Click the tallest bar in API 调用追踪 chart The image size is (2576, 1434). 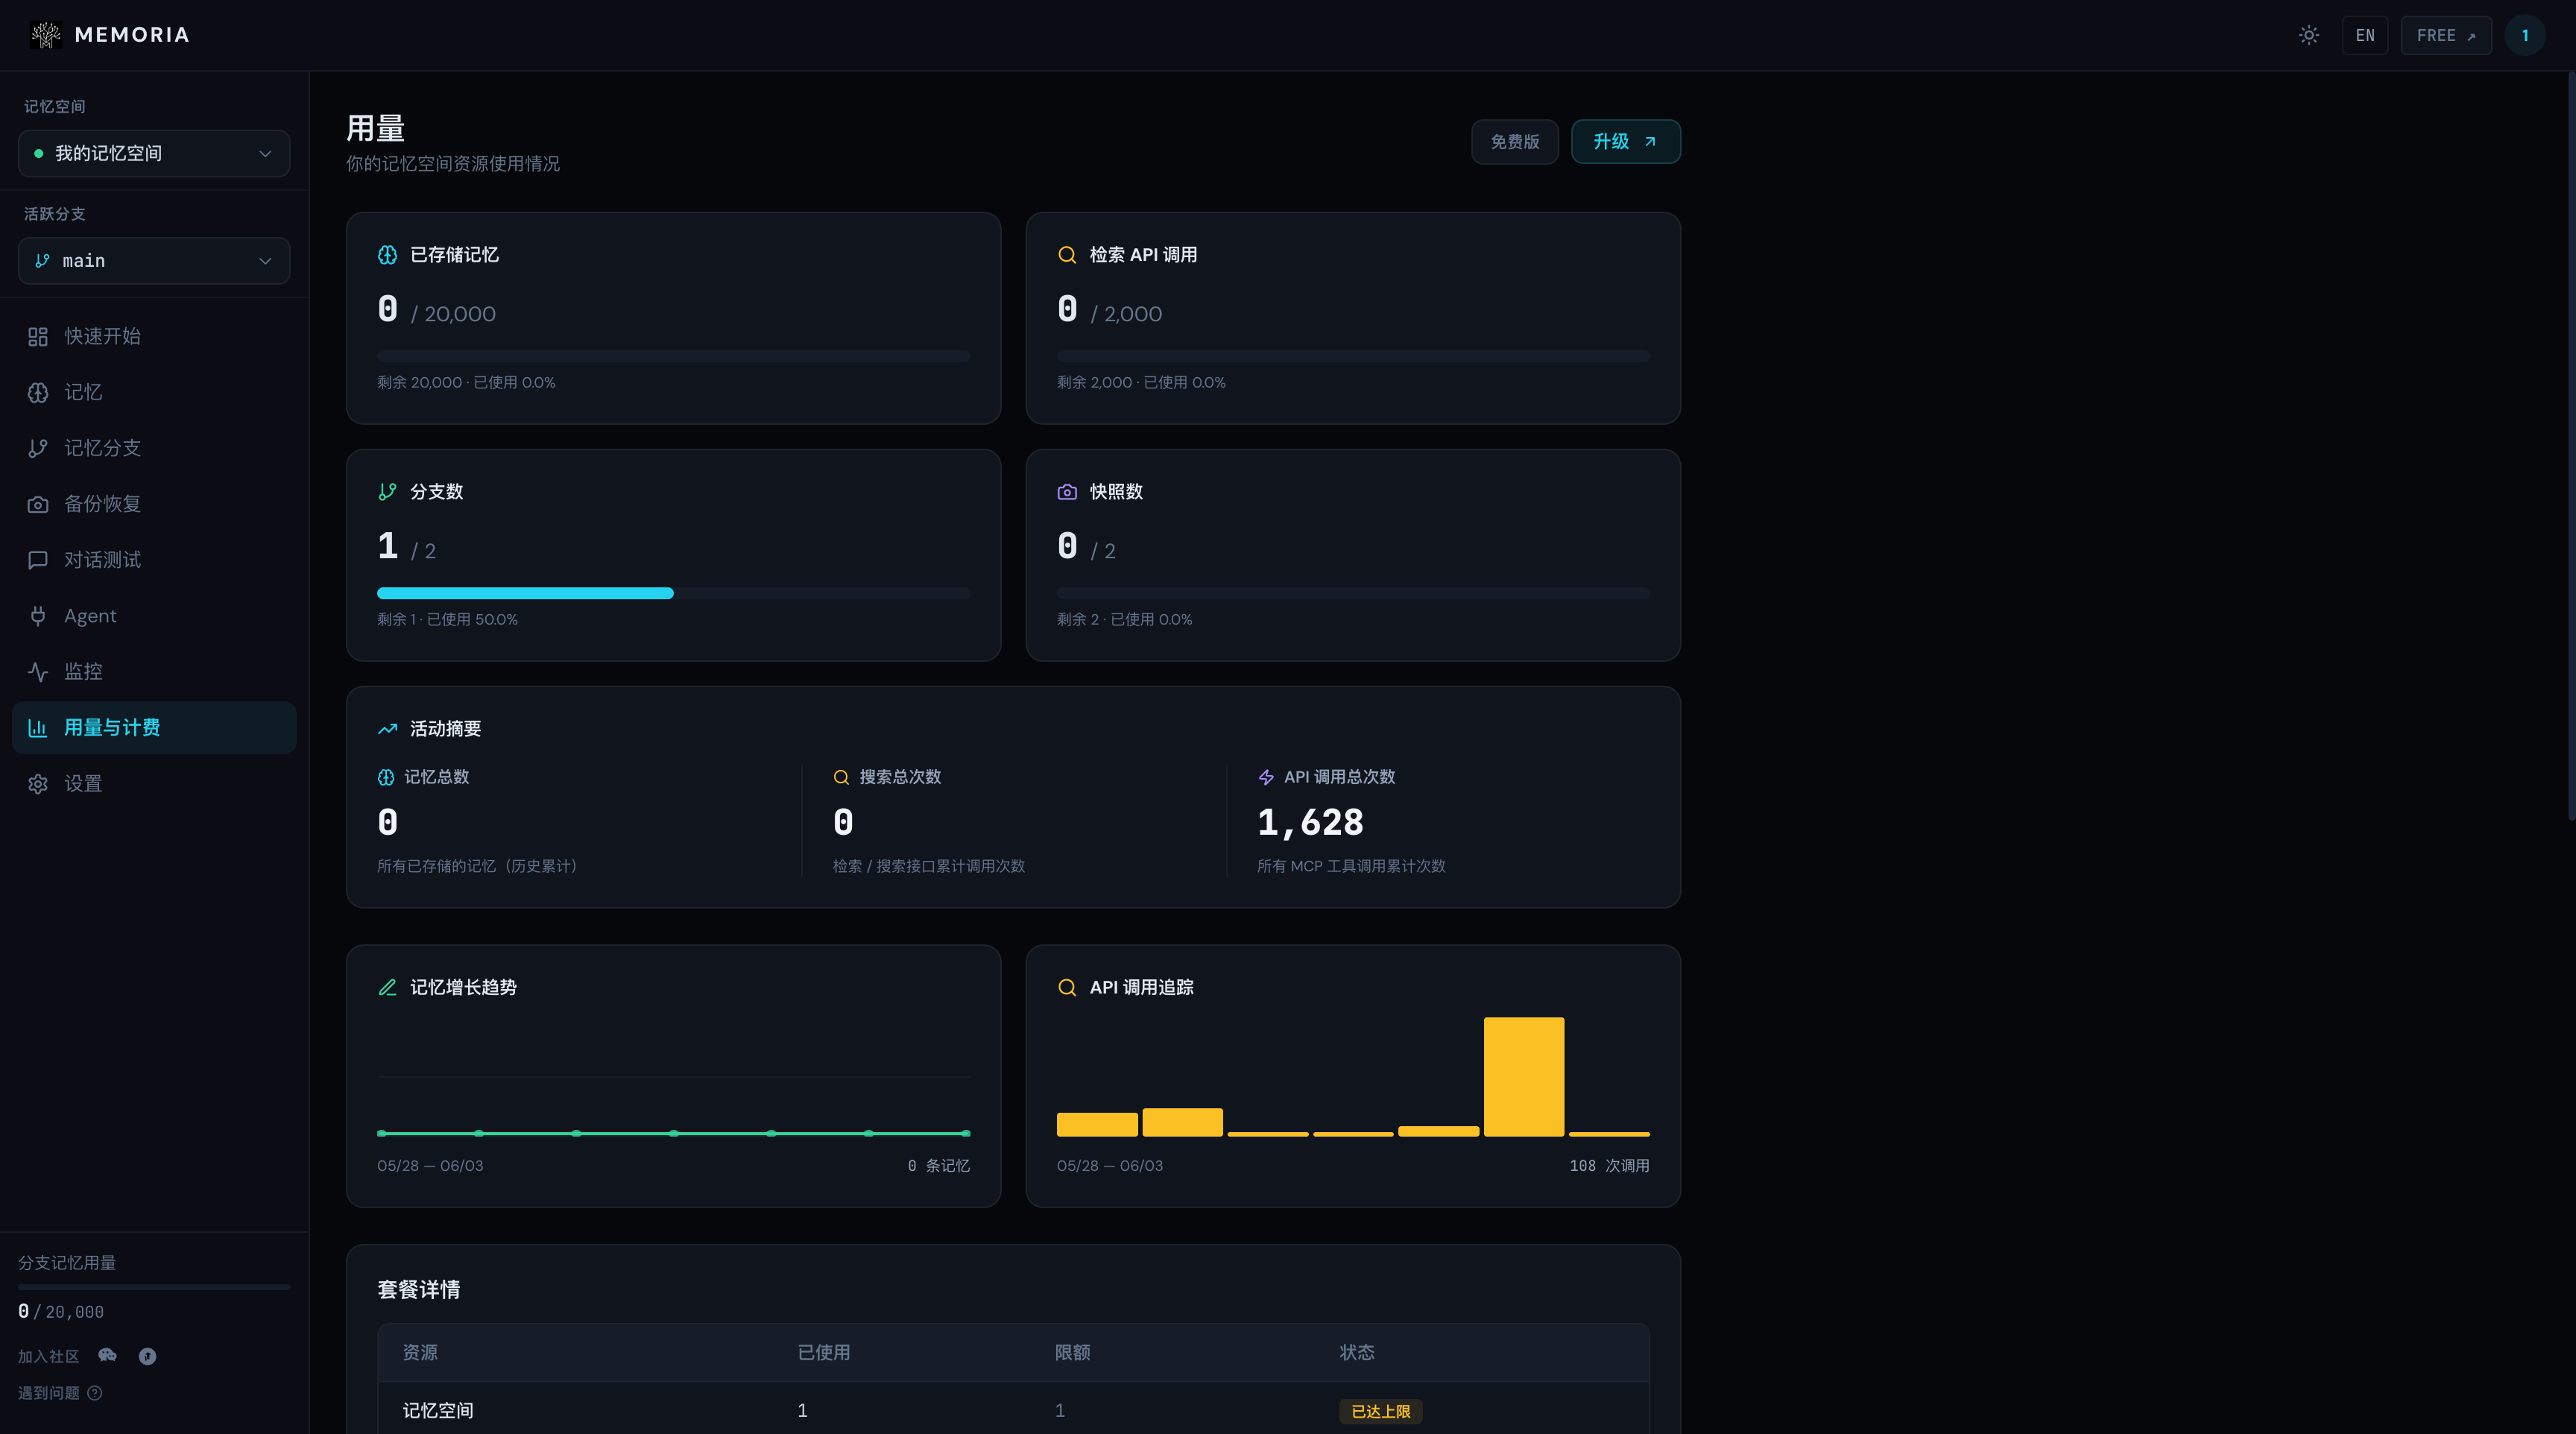[1523, 1076]
